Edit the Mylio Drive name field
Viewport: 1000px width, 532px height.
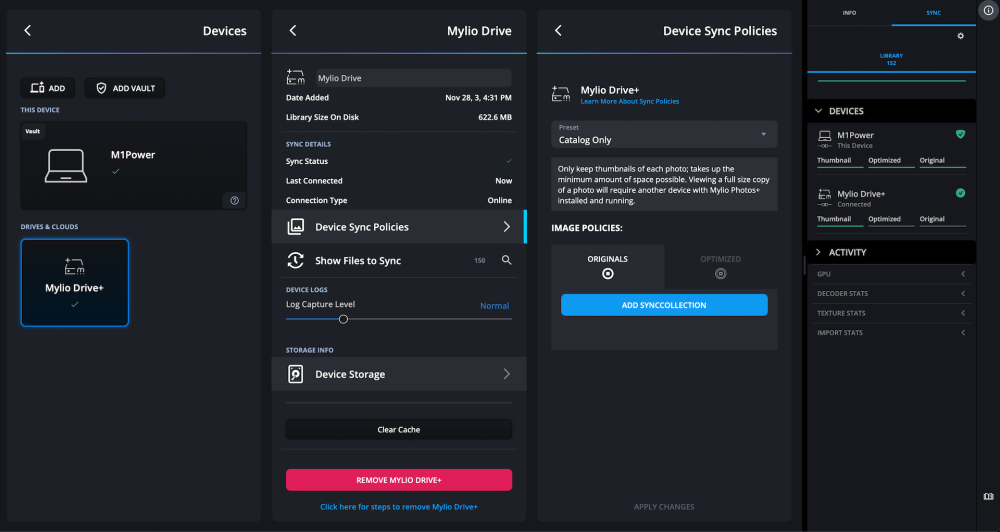pyautogui.click(x=413, y=78)
